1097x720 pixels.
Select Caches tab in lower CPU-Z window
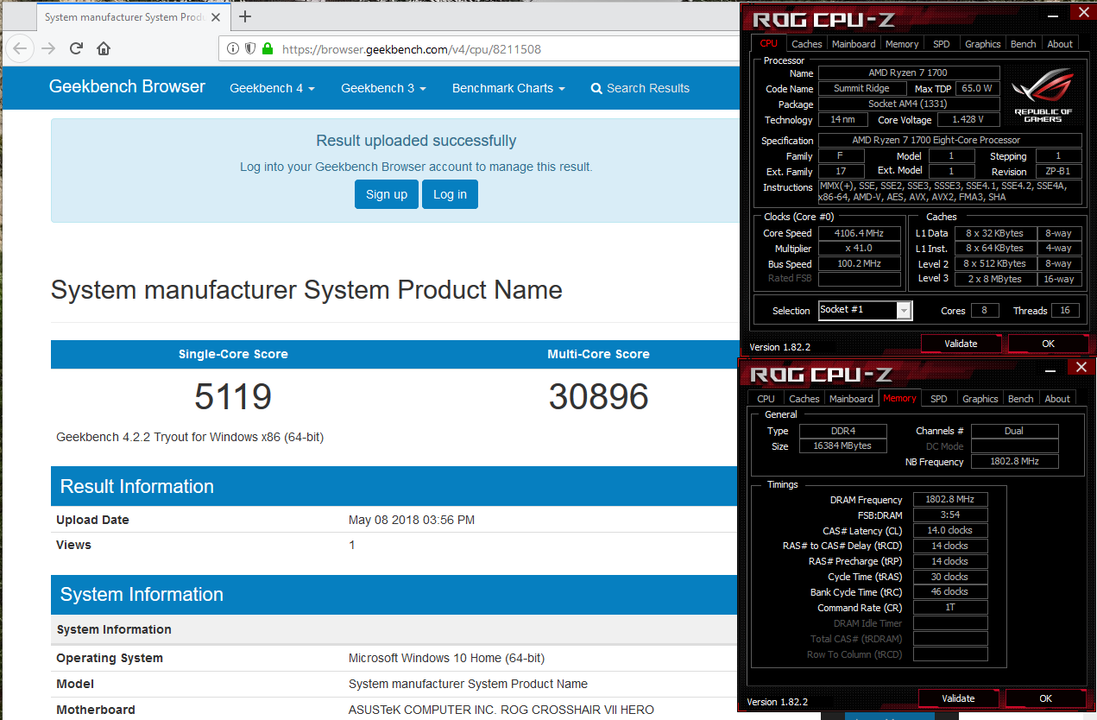click(804, 398)
